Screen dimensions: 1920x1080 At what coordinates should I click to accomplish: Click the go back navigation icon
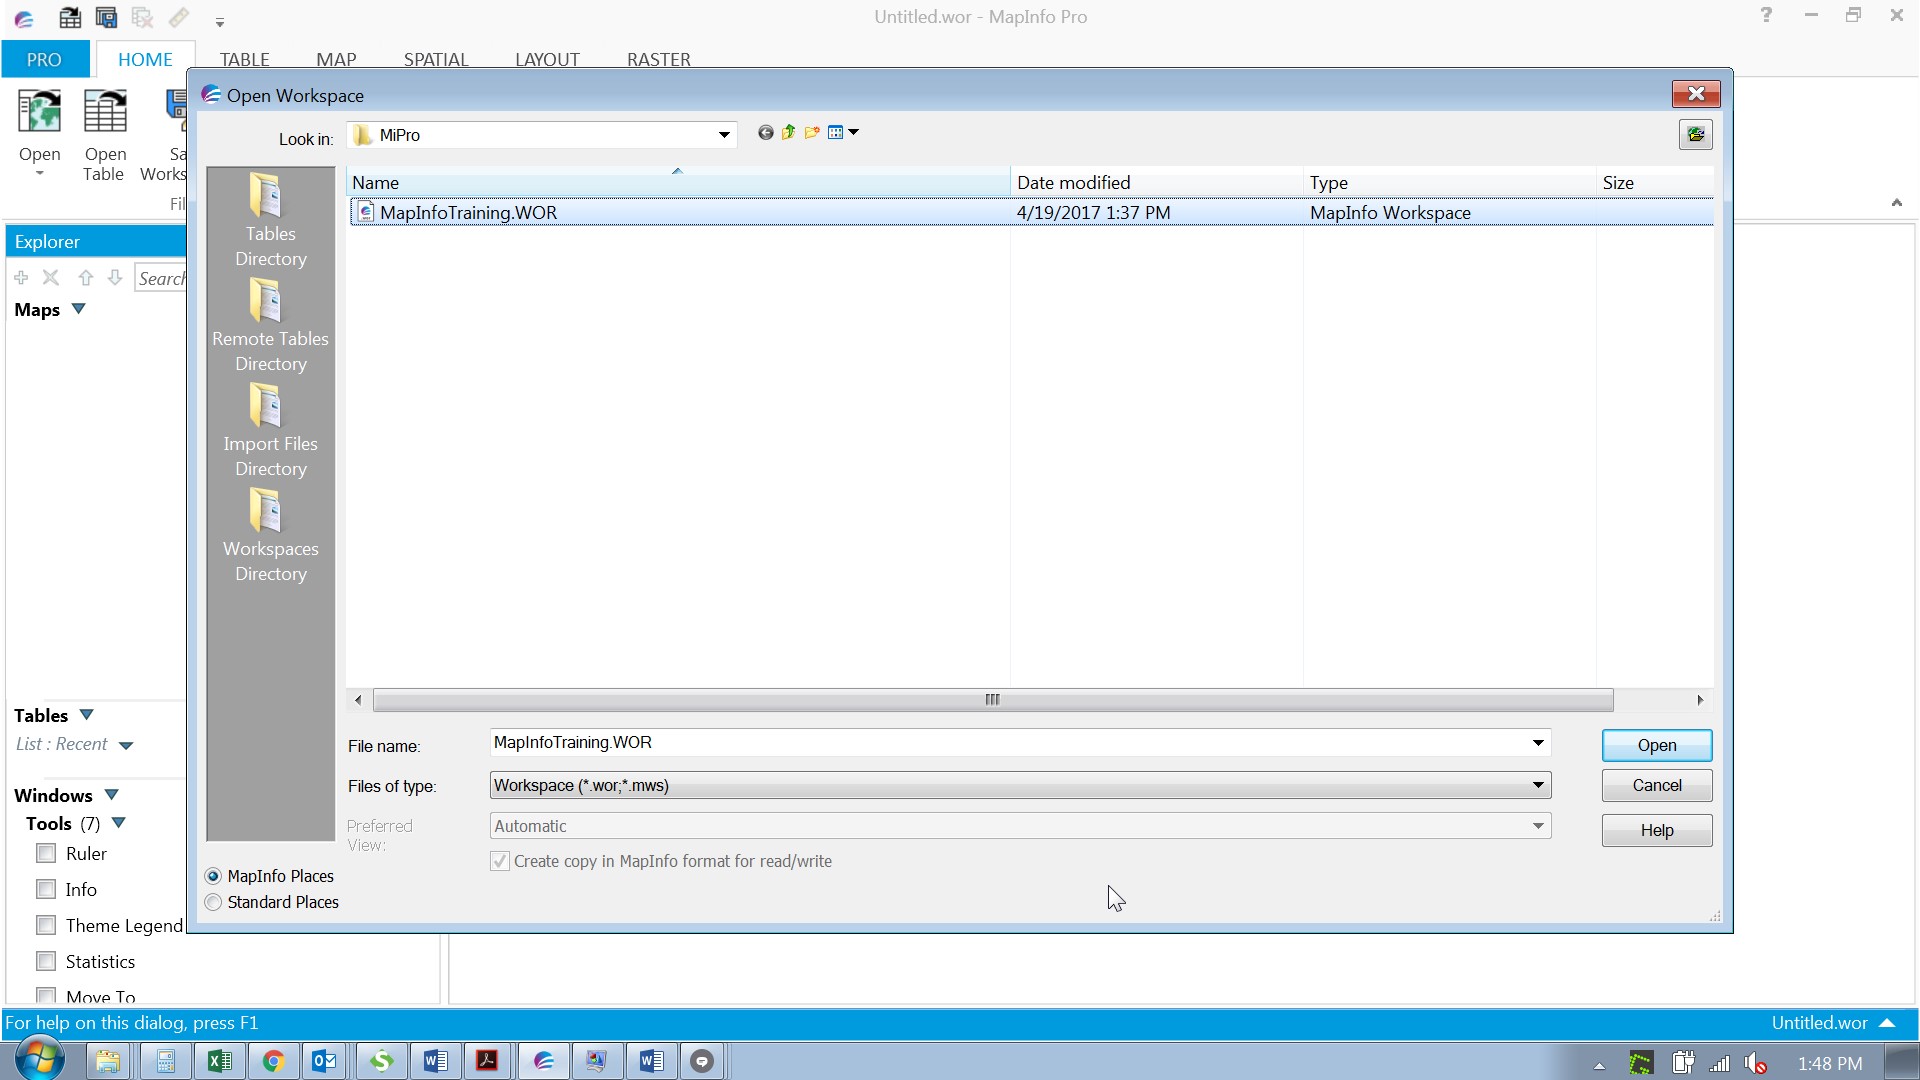coord(765,133)
